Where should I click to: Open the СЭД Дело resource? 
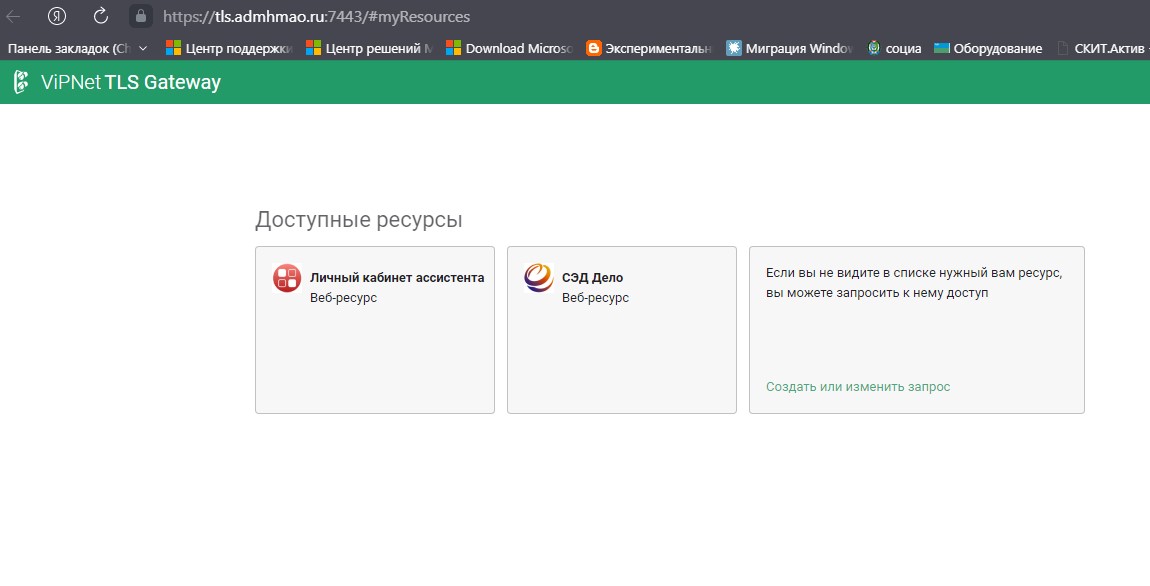point(622,330)
